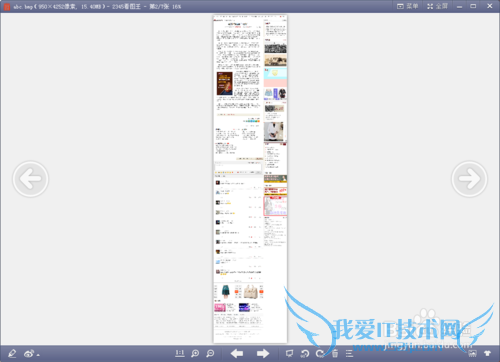500x362 pixels.
Task: Click the displayed webpage screenshot image
Action: click(250, 179)
